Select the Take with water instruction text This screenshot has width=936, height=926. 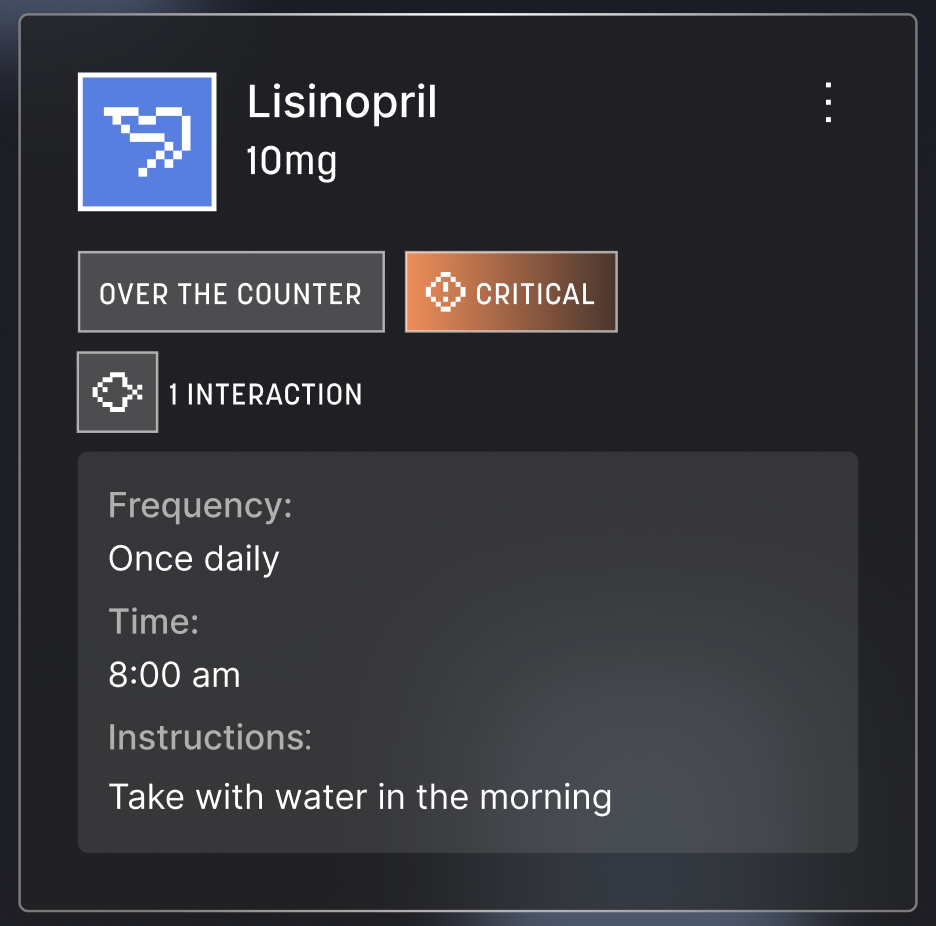pos(359,797)
